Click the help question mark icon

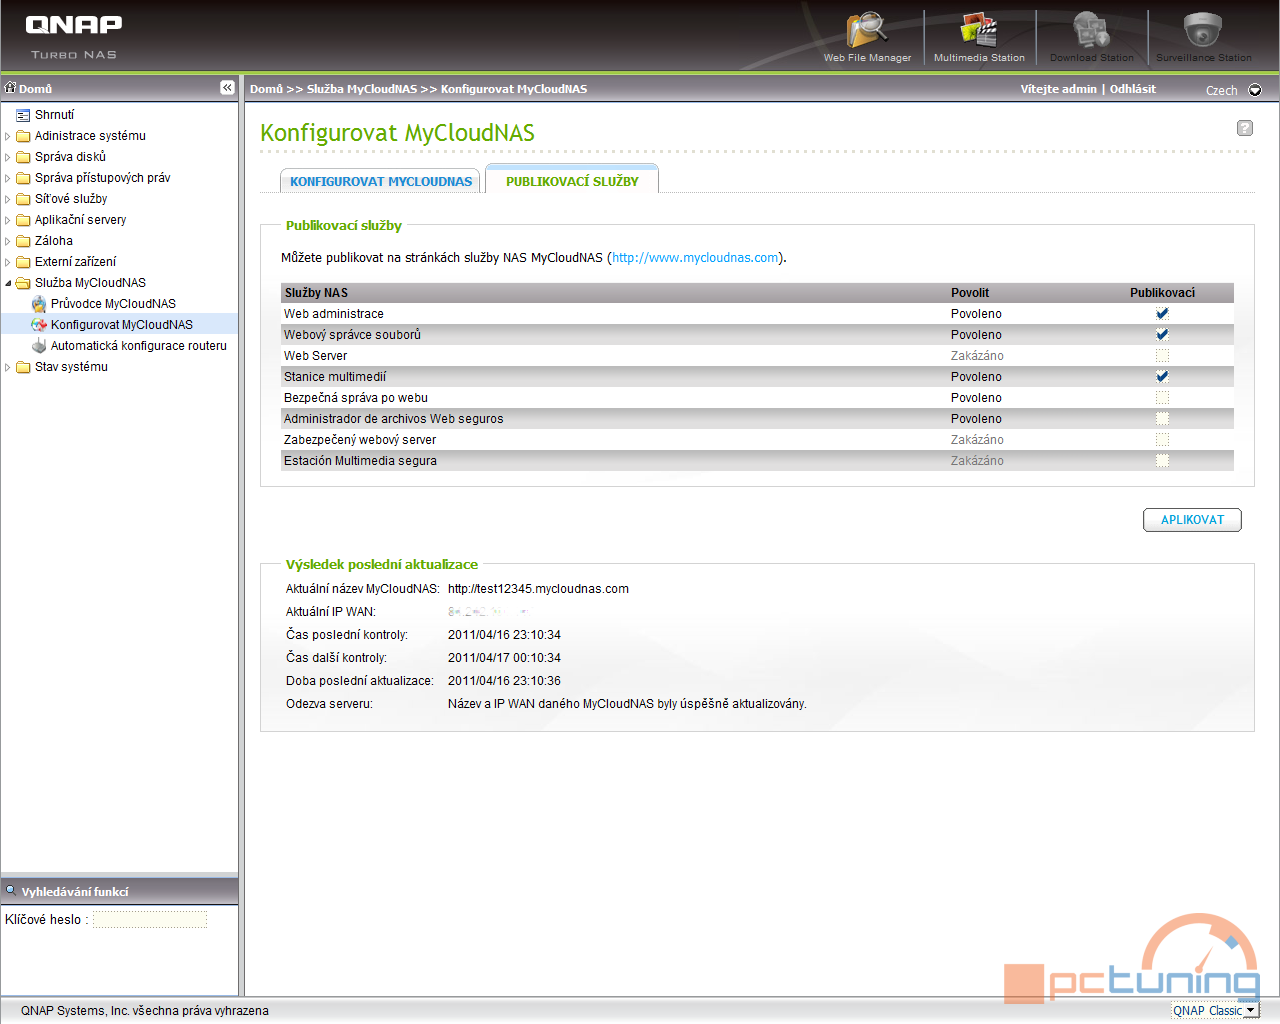[1245, 128]
